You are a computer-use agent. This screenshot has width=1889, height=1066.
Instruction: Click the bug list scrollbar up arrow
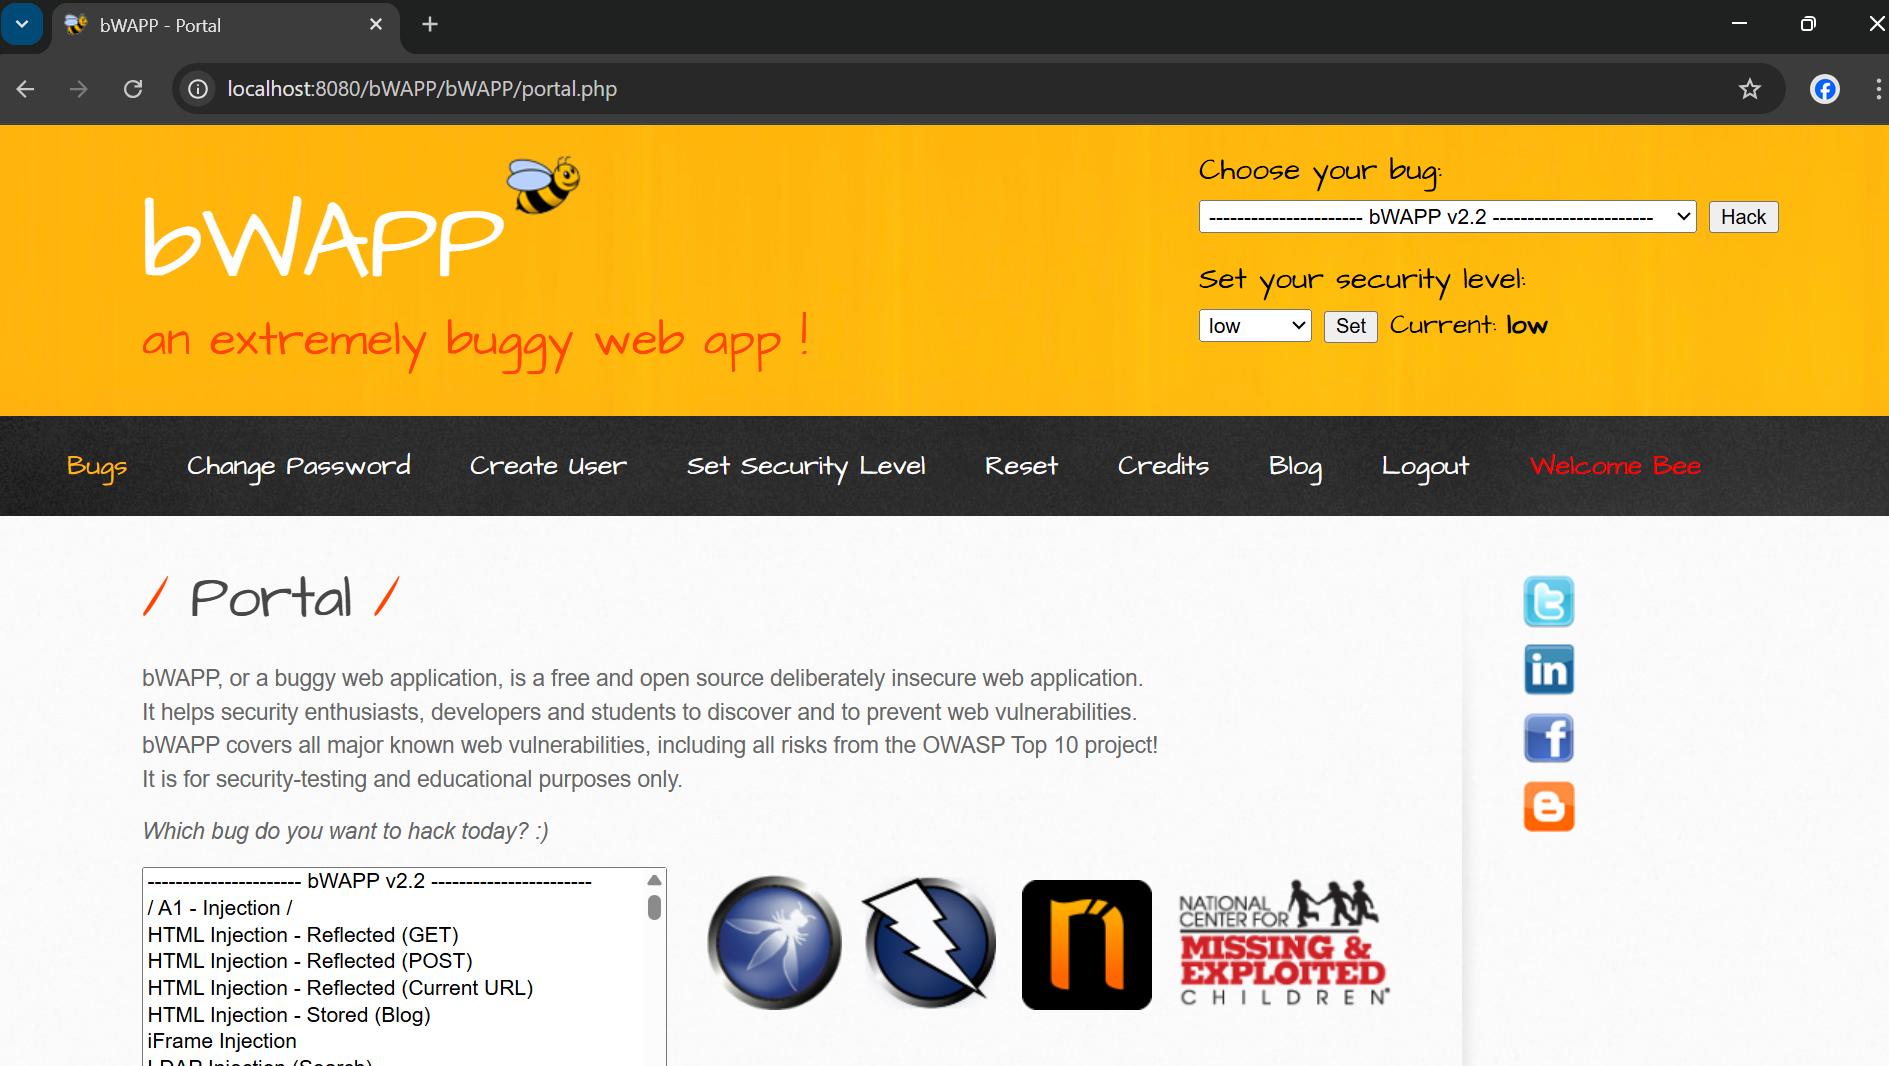click(654, 881)
